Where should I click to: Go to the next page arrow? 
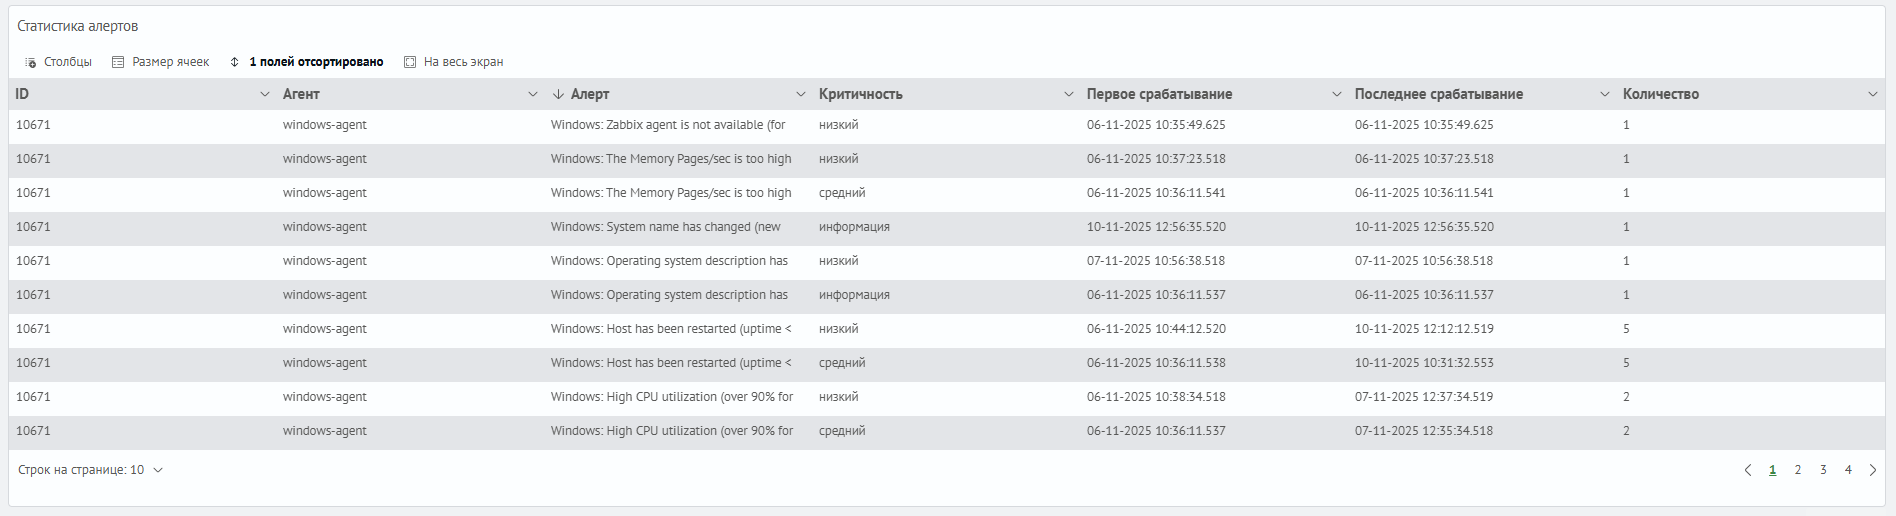pyautogui.click(x=1873, y=470)
